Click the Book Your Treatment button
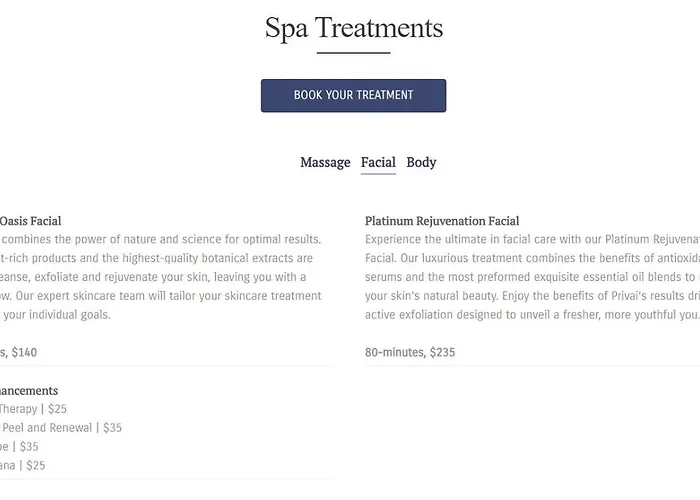700x500 pixels. tap(353, 95)
